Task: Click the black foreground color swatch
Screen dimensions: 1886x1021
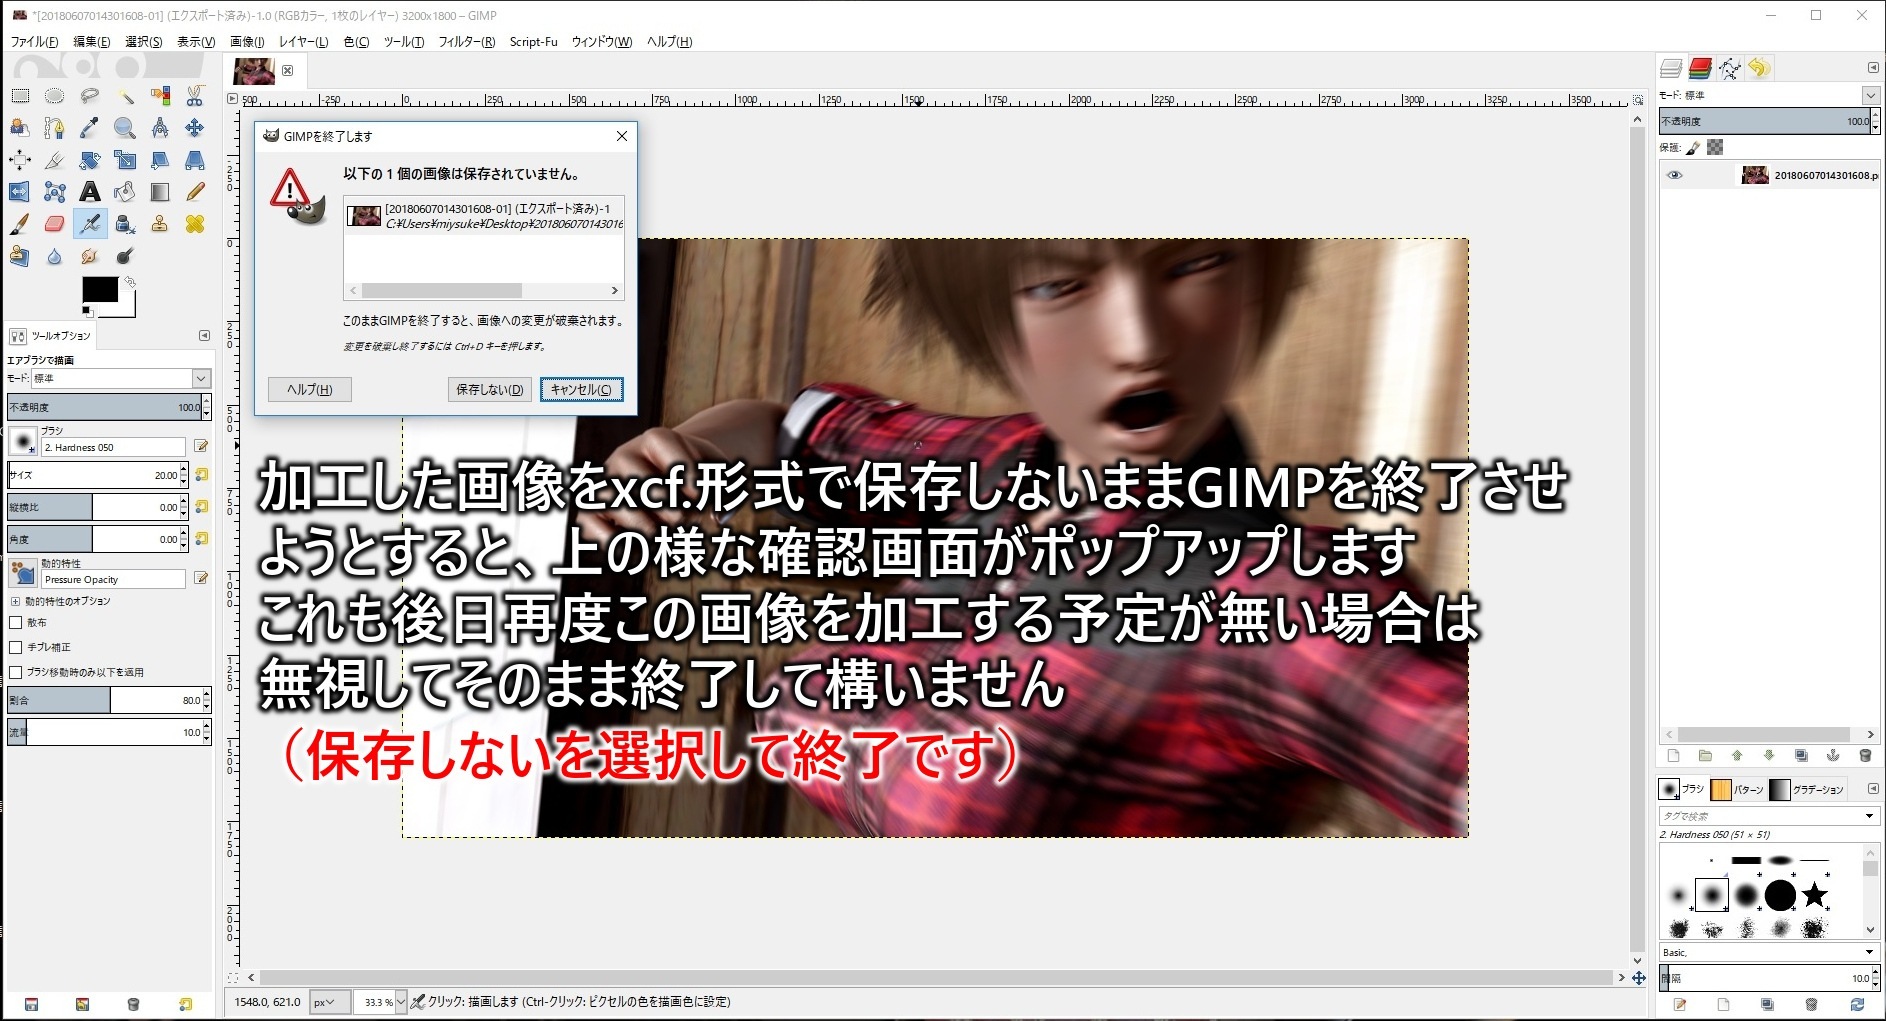Action: (99, 288)
